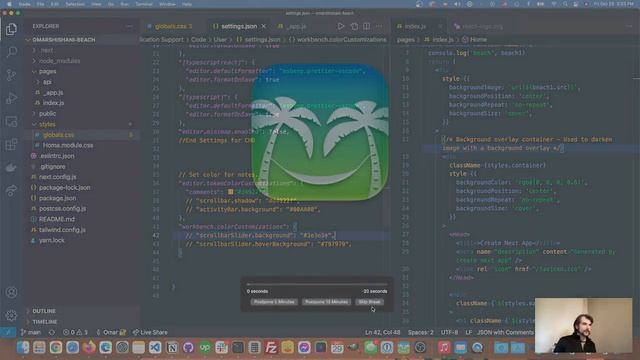The image size is (640, 360).
Task: Launch Firefox from the dock
Action: [x=89, y=347]
